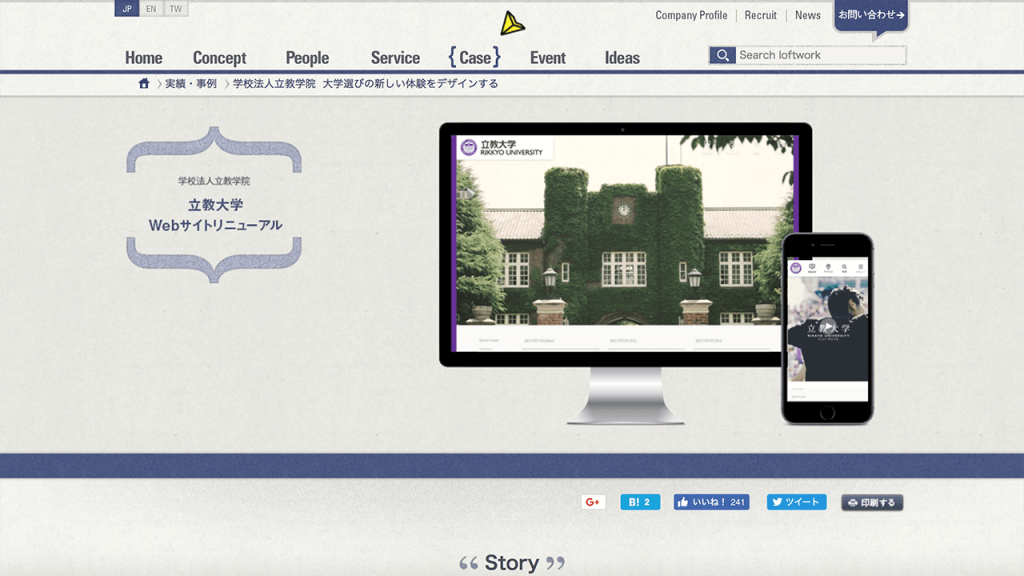1024x576 pixels.
Task: Open the Ideas menu item
Action: 622,57
